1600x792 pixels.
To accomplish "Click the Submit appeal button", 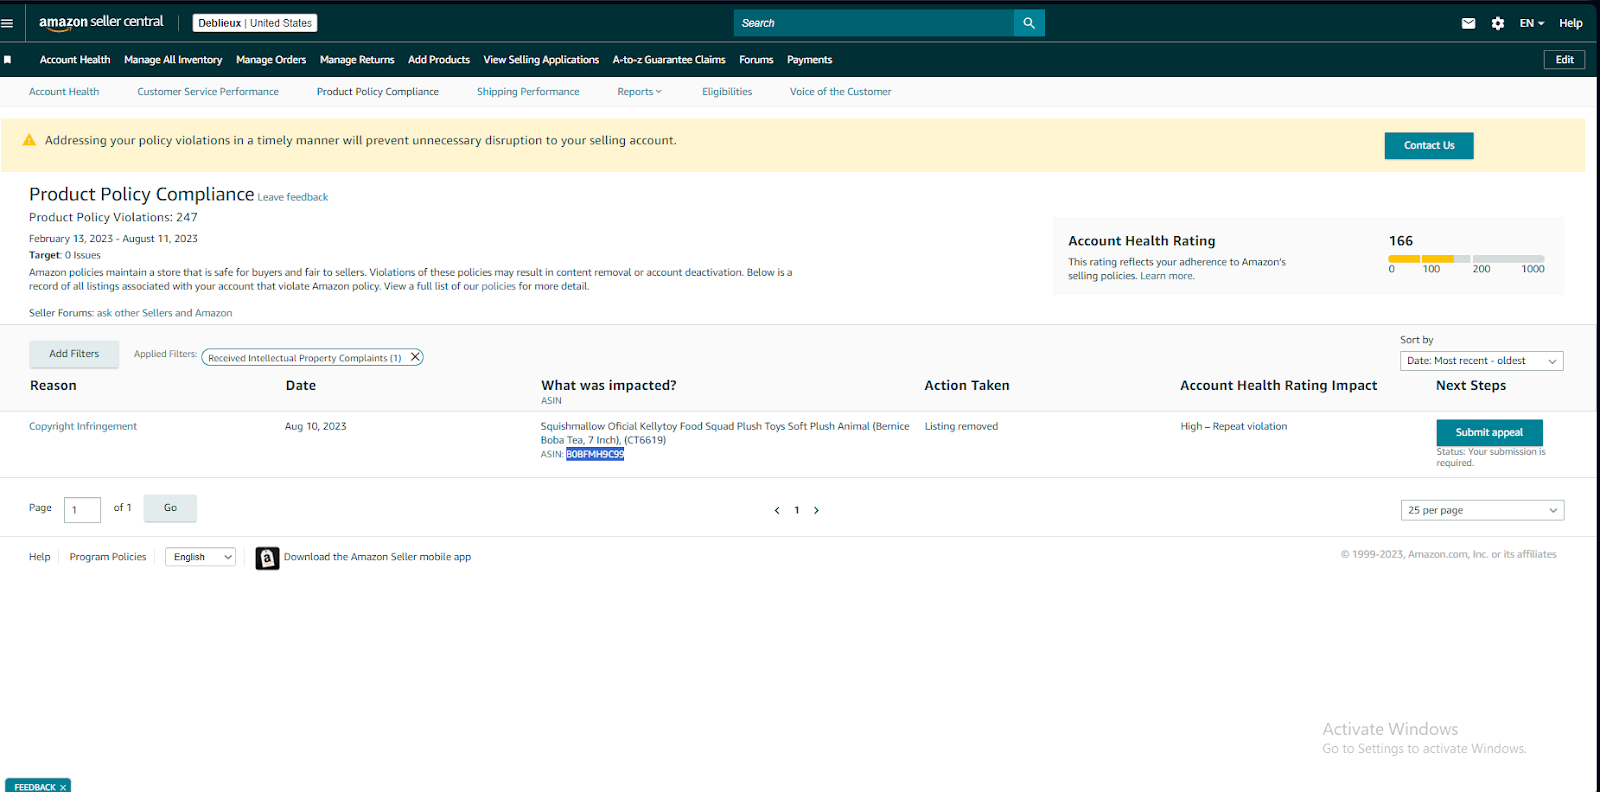I will pos(1489,432).
